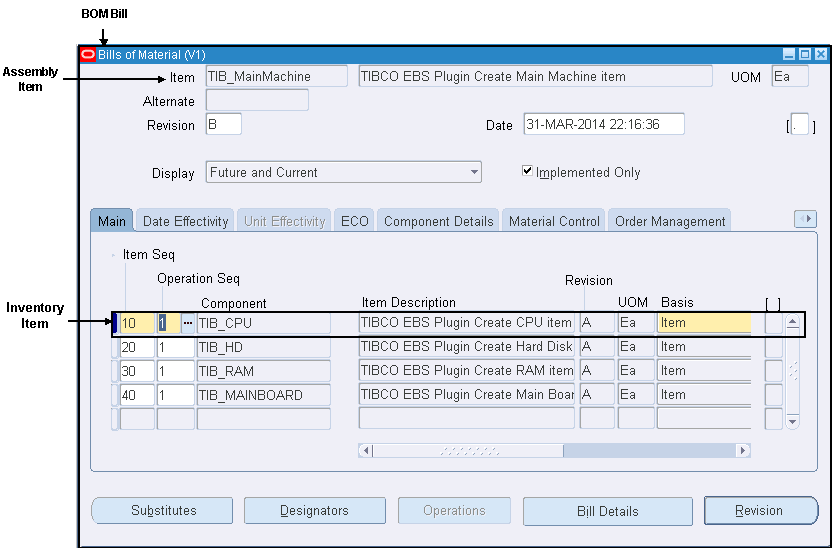Click the item description field in header

point(535,76)
